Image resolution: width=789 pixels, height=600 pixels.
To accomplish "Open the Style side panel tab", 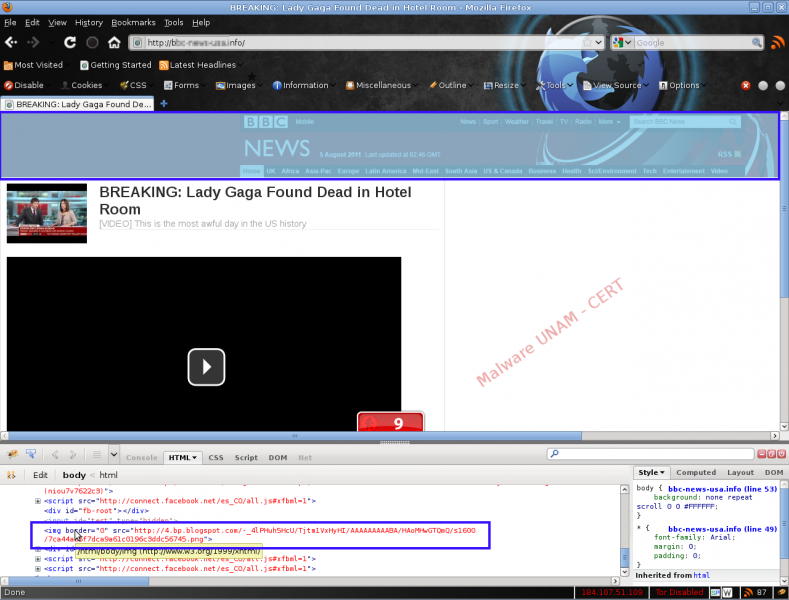I will 652,472.
